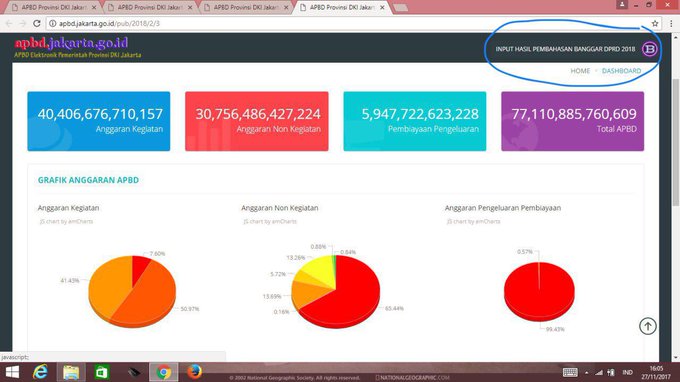Open Firefox from the taskbar
The image size is (680, 382).
tap(194, 372)
